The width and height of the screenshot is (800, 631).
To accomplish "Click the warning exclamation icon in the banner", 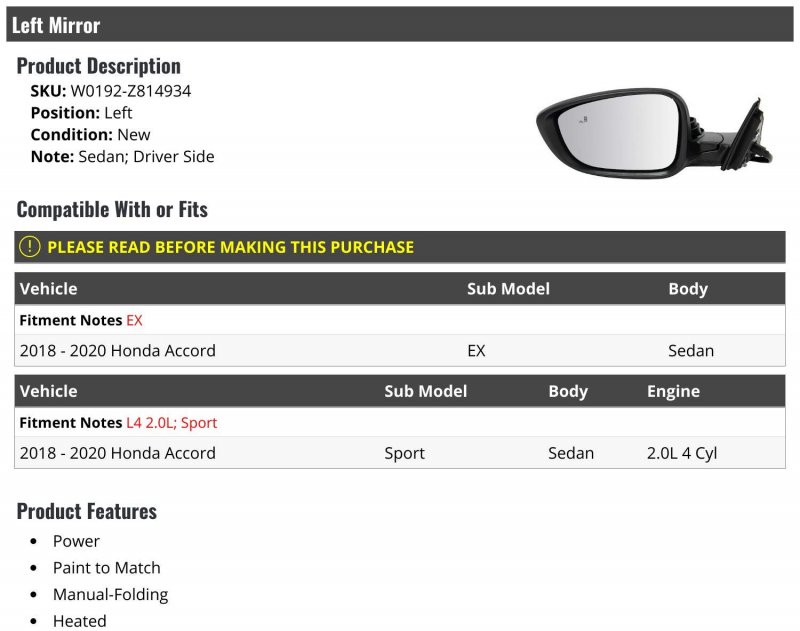I will point(31,247).
